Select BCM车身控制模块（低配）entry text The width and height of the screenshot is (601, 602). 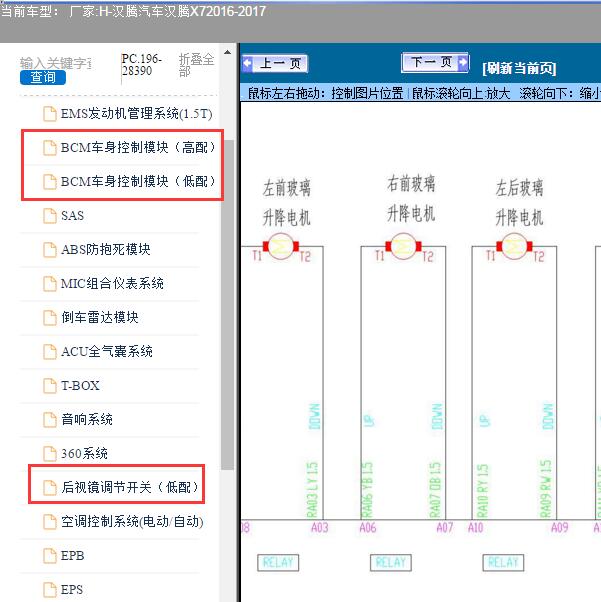coord(138,181)
